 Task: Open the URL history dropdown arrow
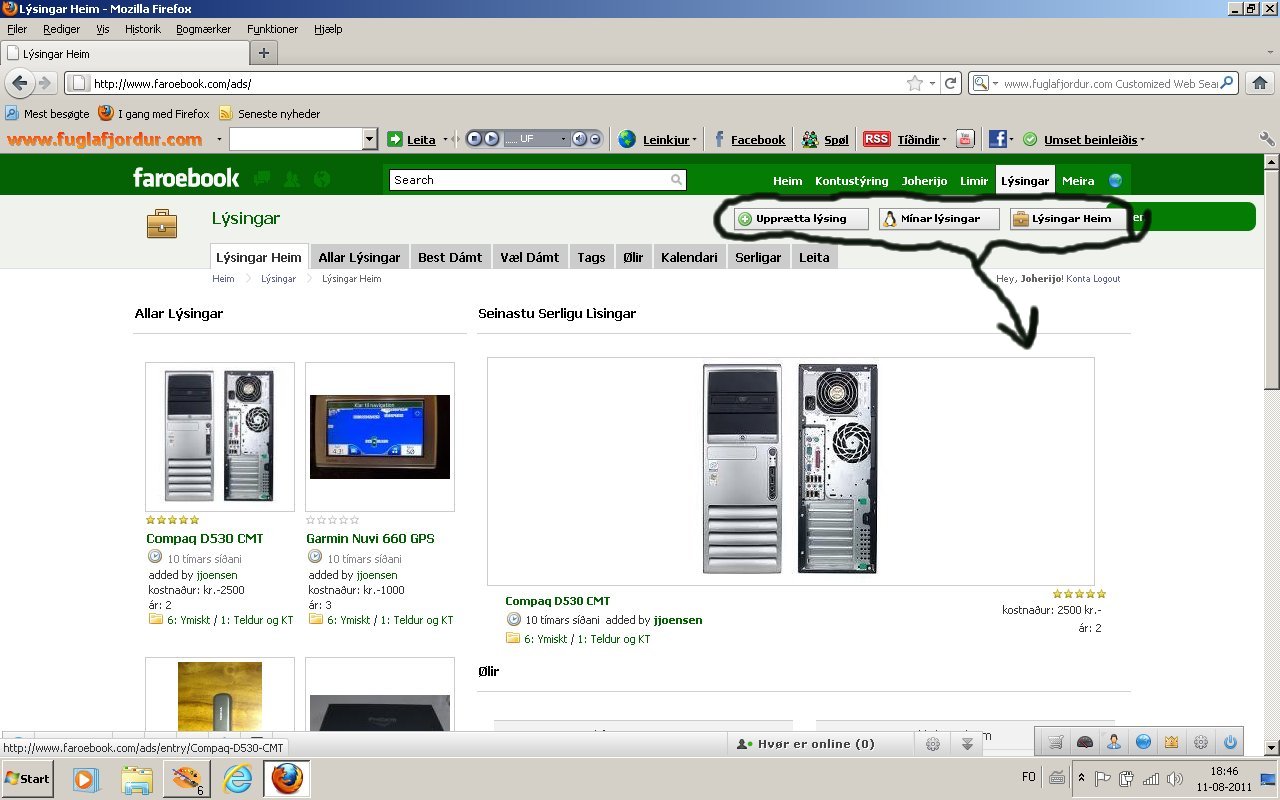pos(932,84)
